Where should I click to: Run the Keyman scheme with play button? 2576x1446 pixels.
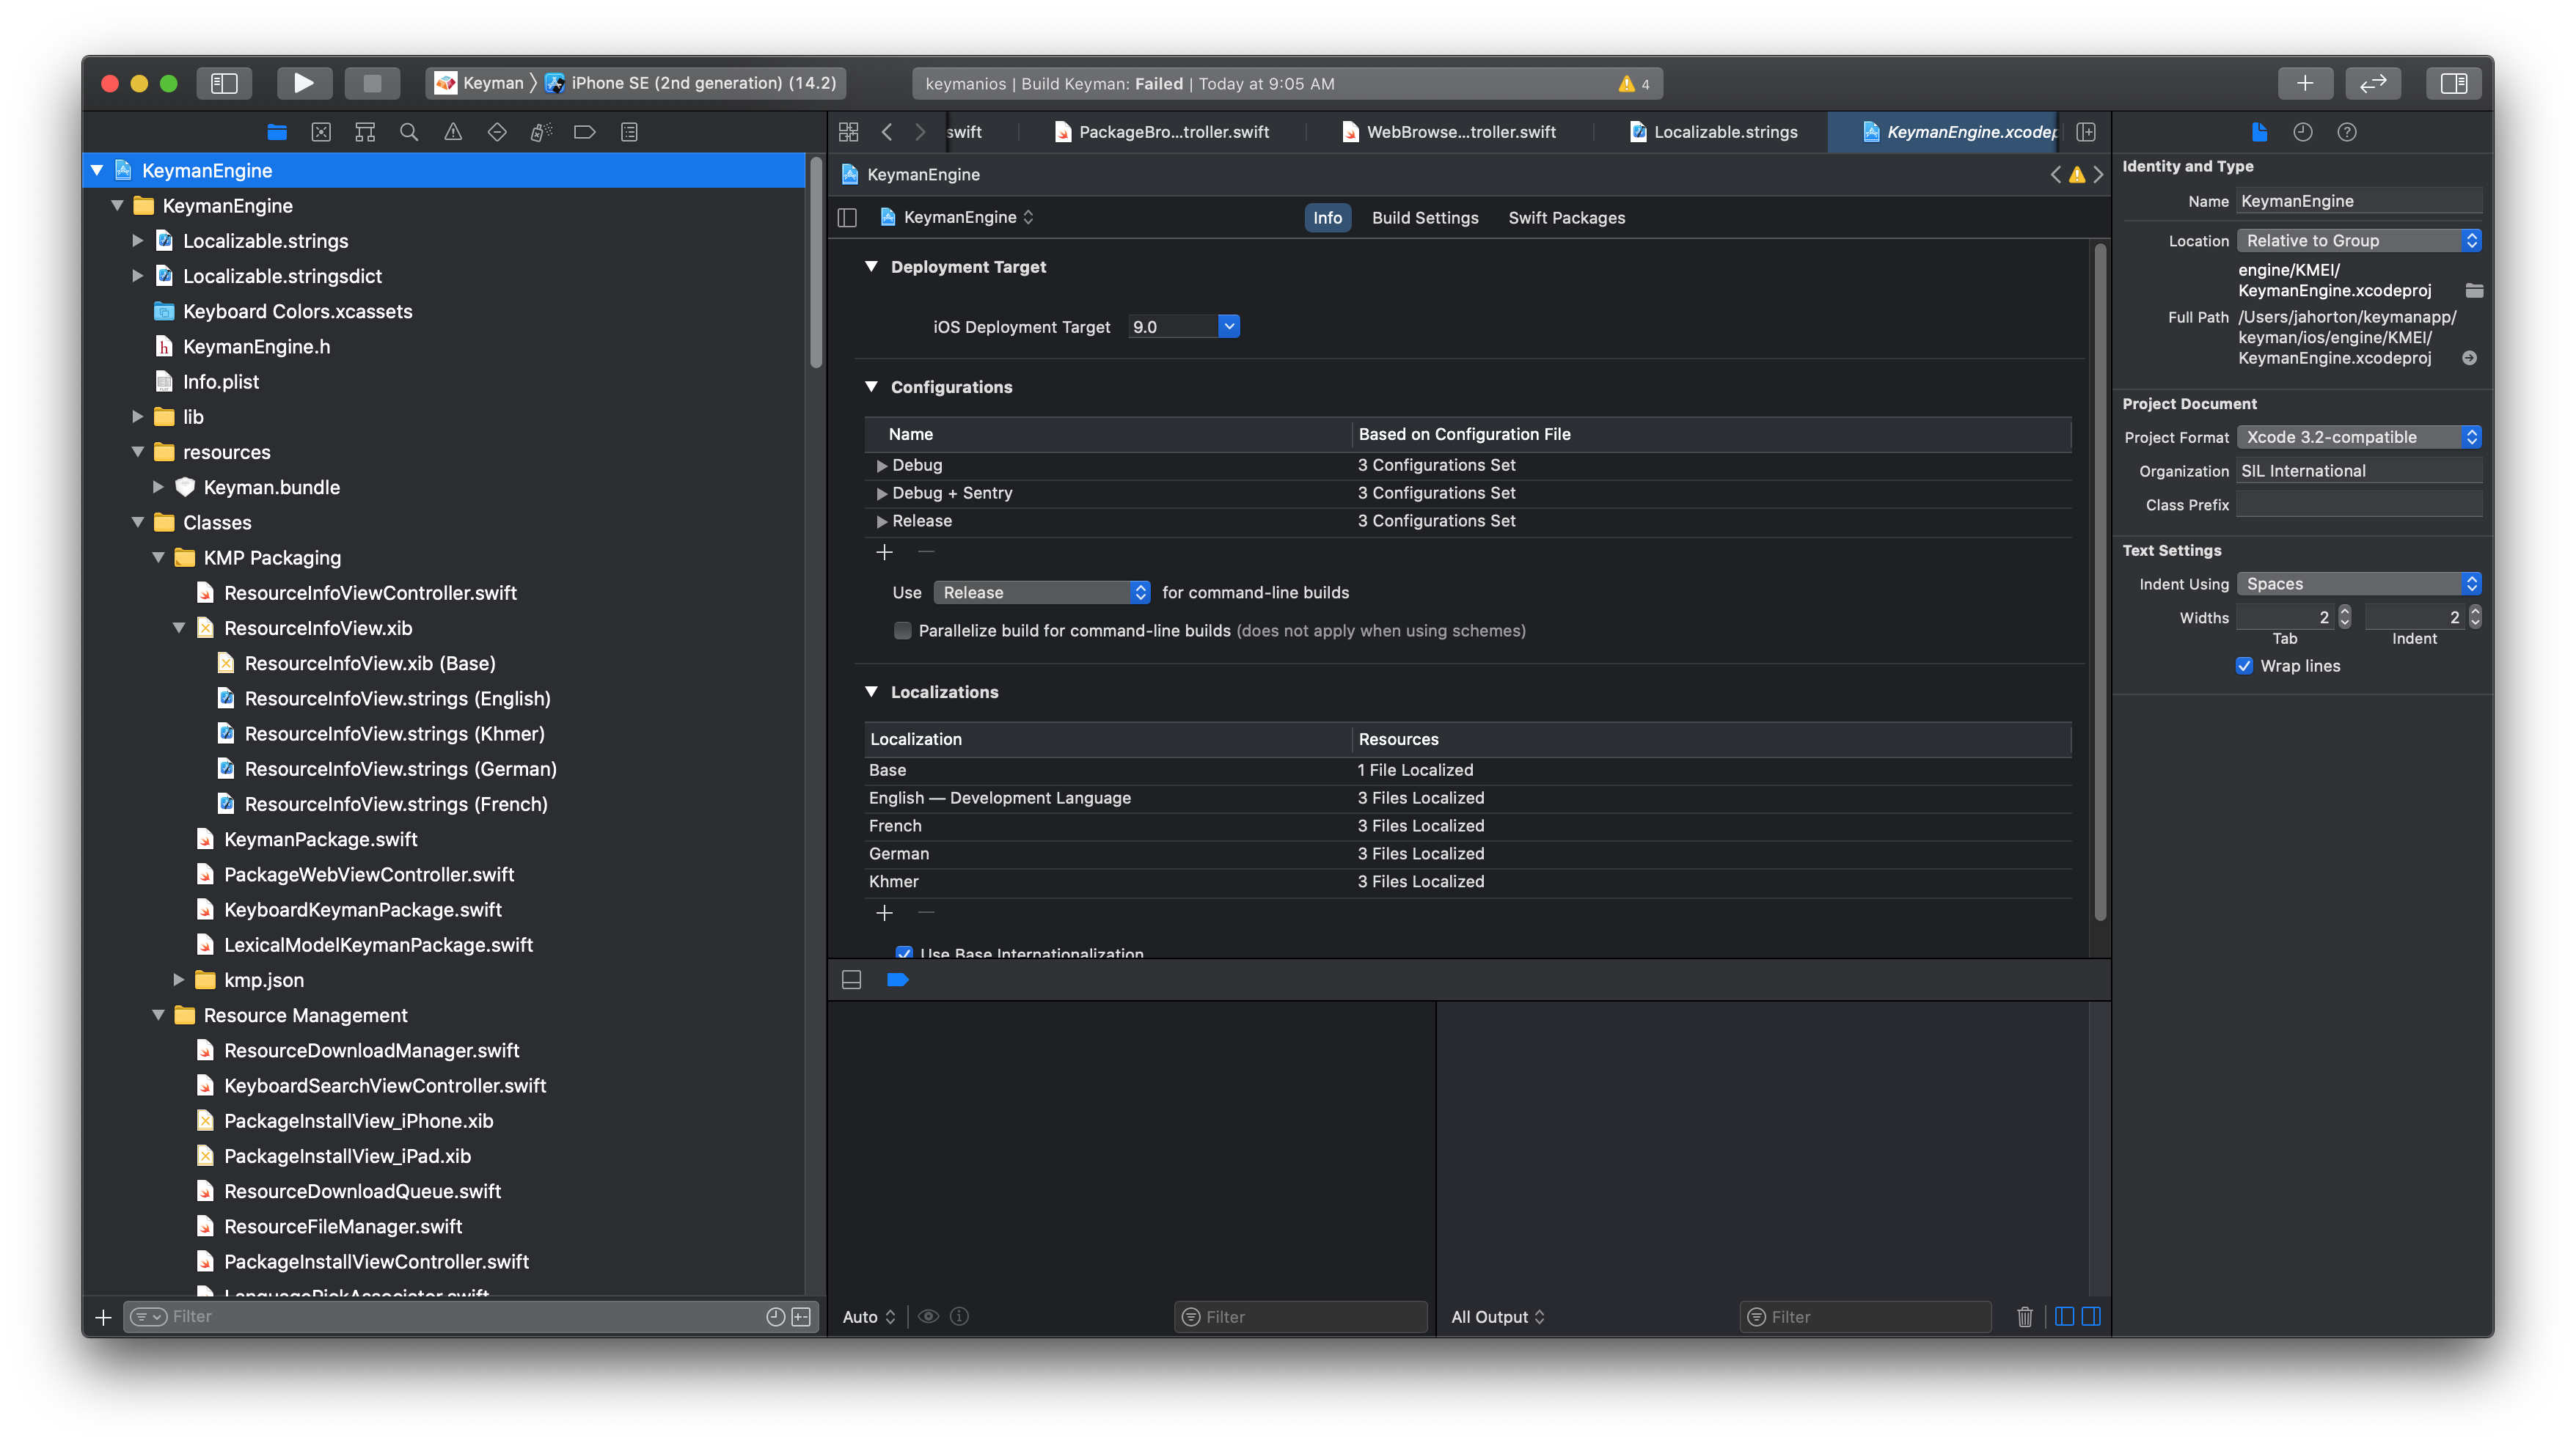303,83
